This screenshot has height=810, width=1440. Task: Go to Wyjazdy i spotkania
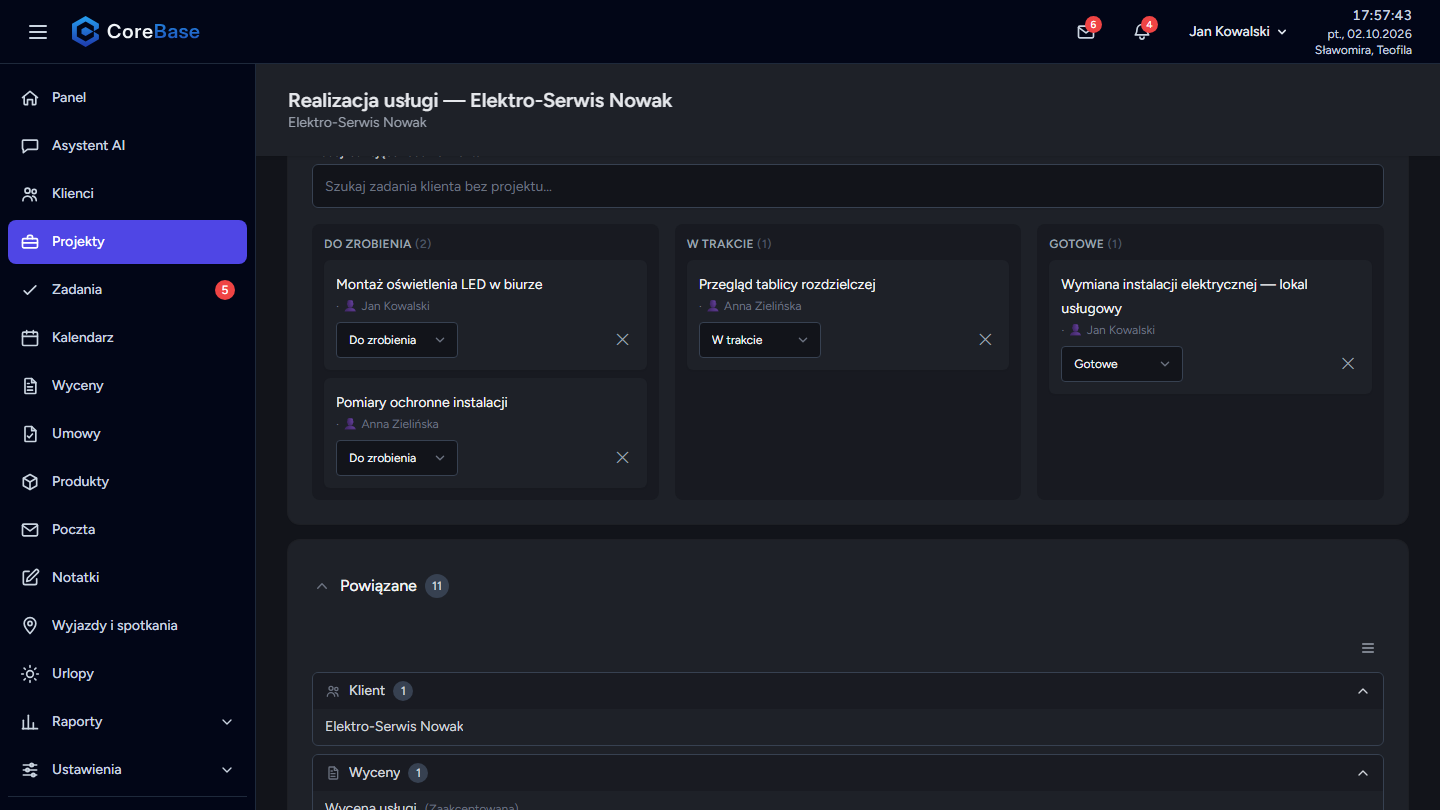click(x=127, y=625)
